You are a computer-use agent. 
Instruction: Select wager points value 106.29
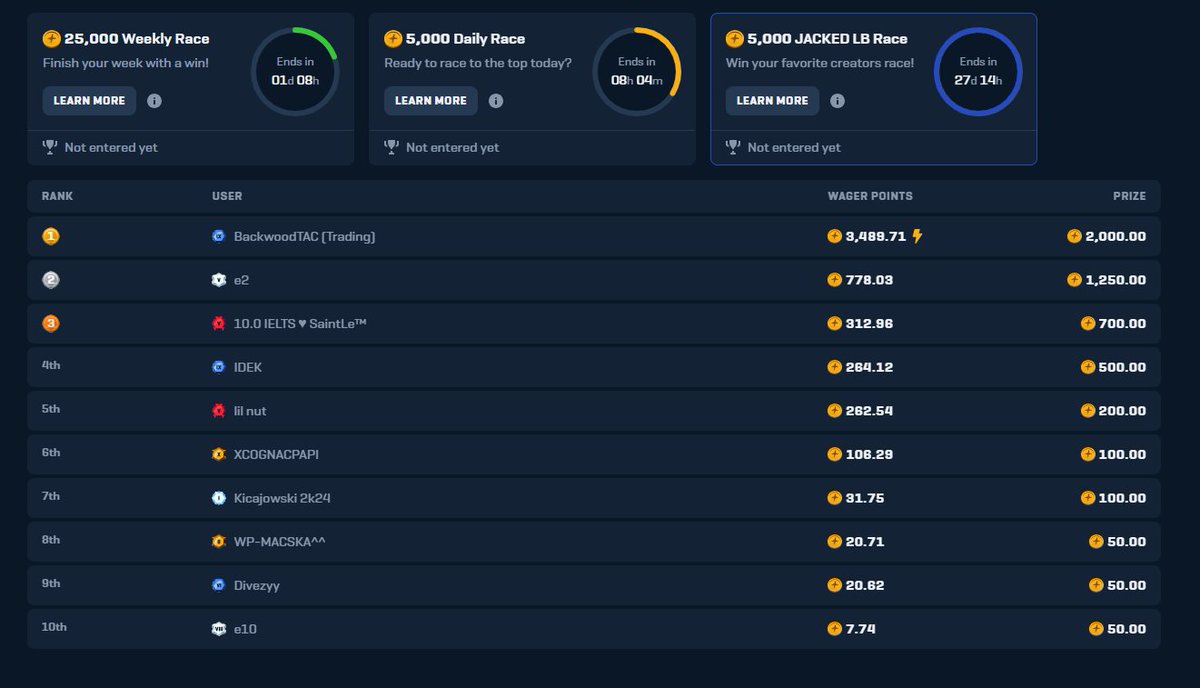click(x=869, y=454)
